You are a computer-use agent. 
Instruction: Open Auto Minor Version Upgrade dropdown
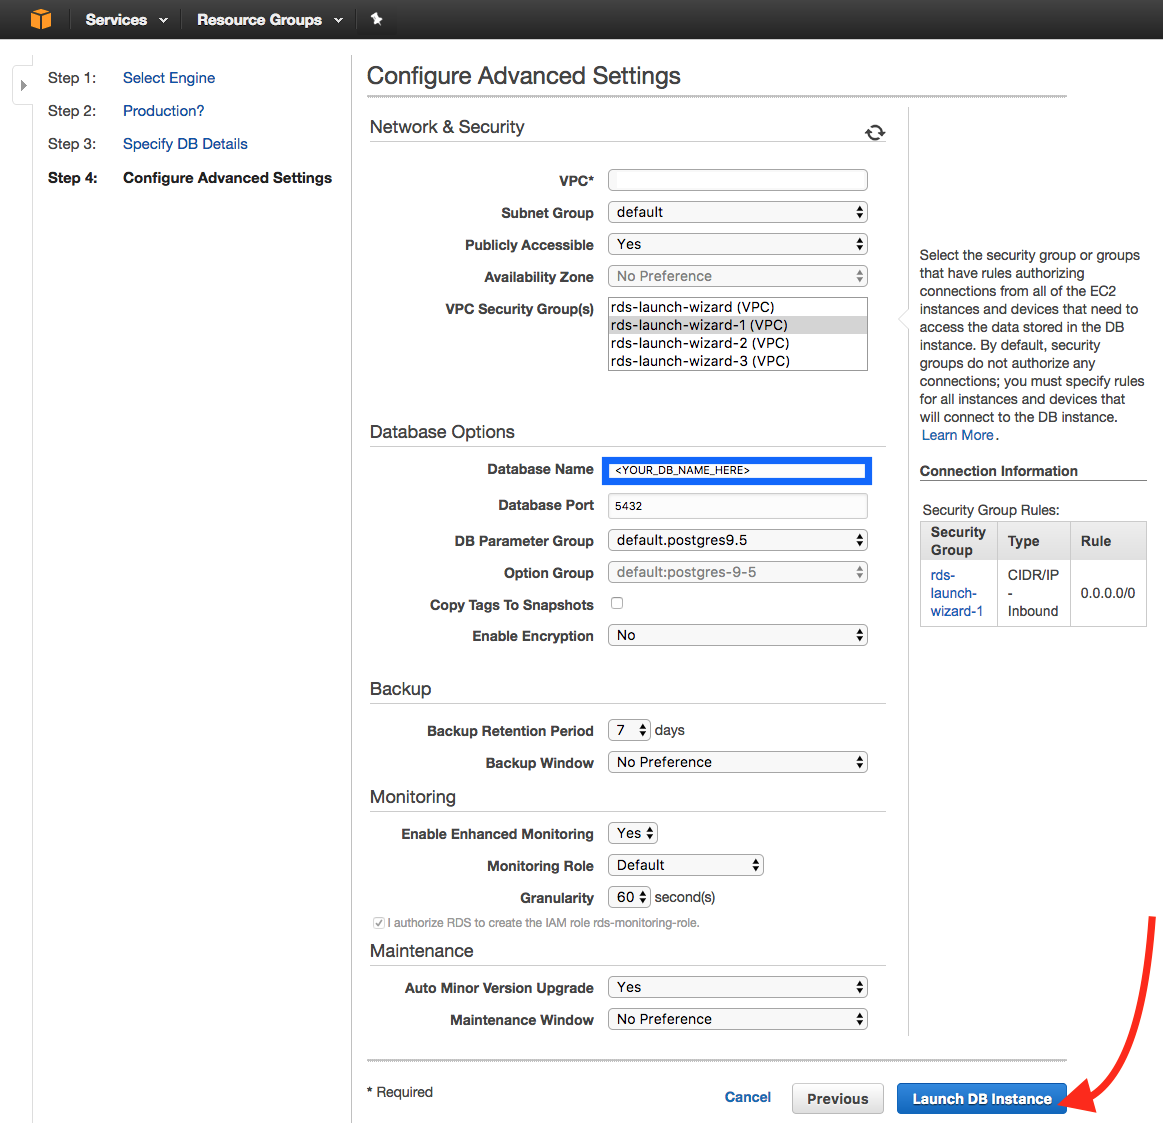(x=737, y=987)
